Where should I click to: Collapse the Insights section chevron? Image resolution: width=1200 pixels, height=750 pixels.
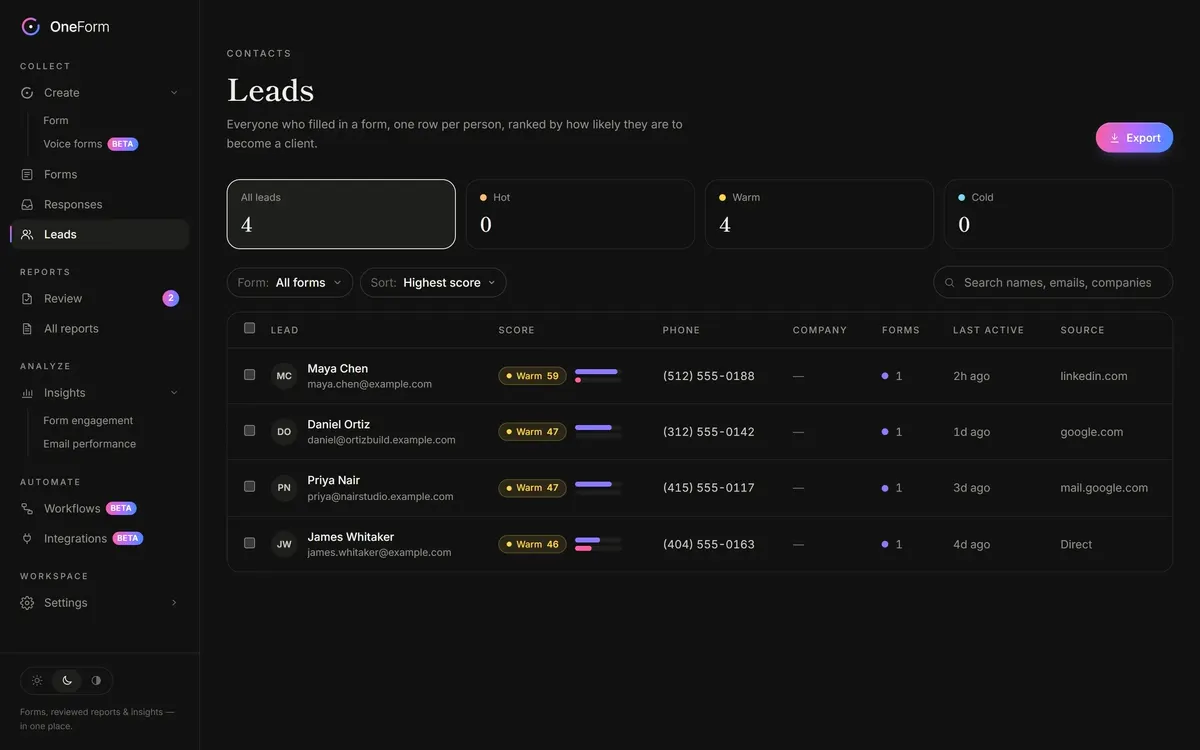coord(174,393)
